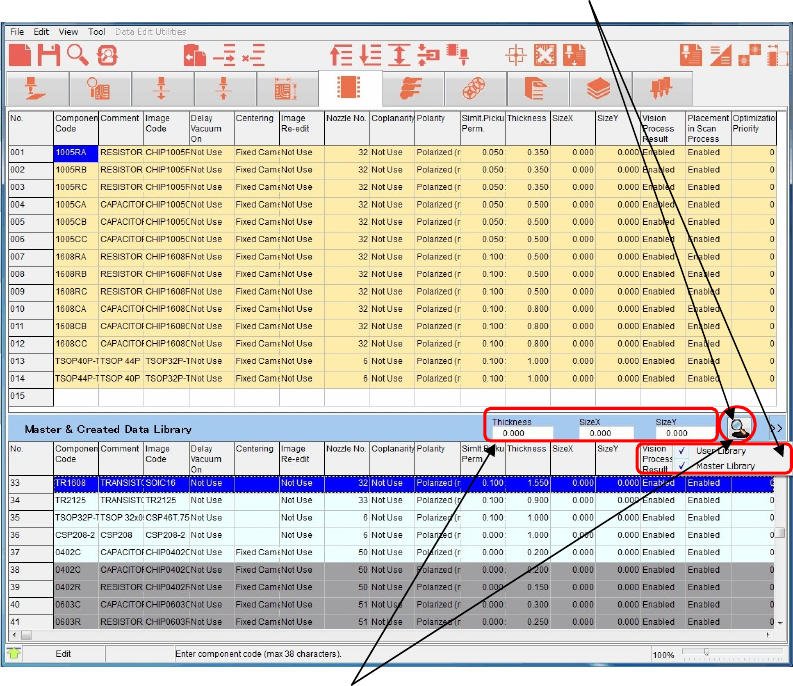This screenshot has height=686, width=793.
Task: Click the green icon in status bar
Action: coord(15,654)
